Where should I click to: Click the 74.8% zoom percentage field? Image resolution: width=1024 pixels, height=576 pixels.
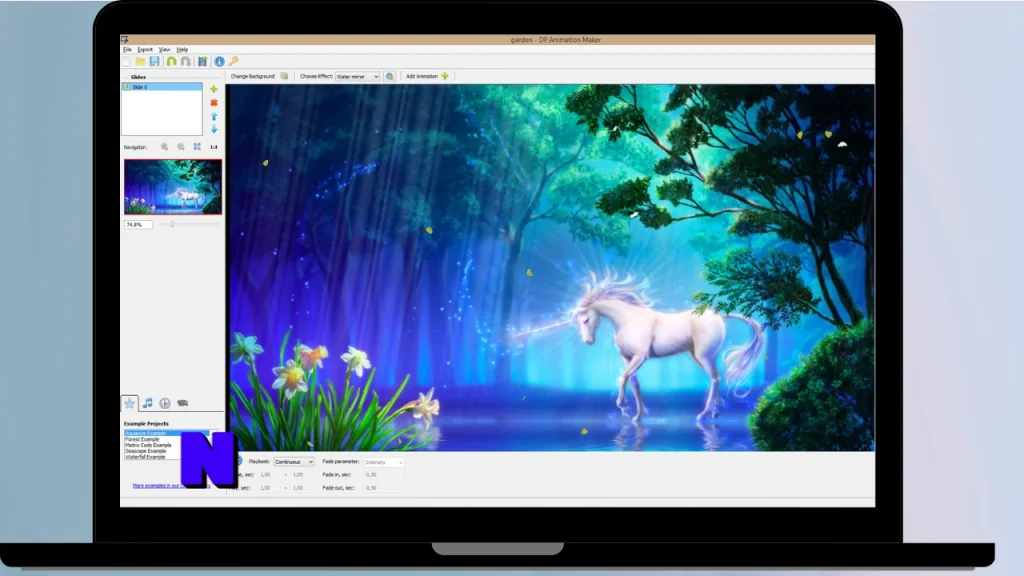(138, 225)
